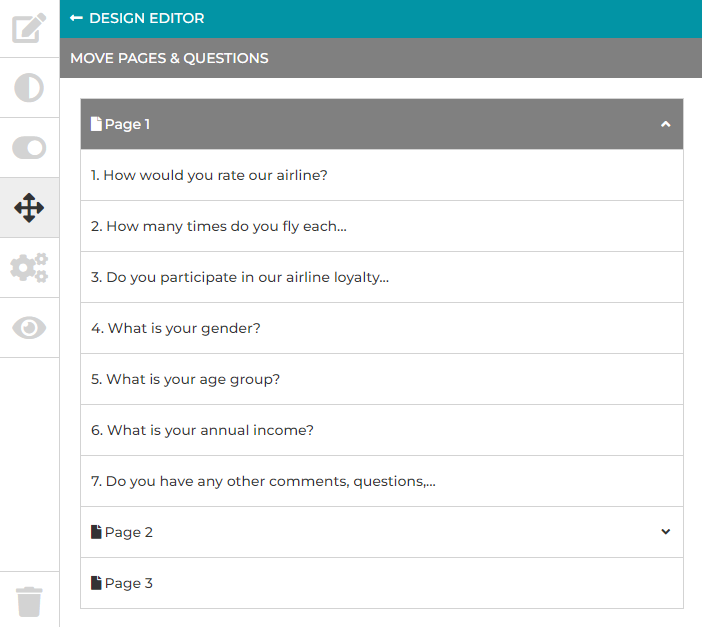The width and height of the screenshot is (702, 627).
Task: Expand Page 2 with the down chevron
Action: tap(666, 532)
